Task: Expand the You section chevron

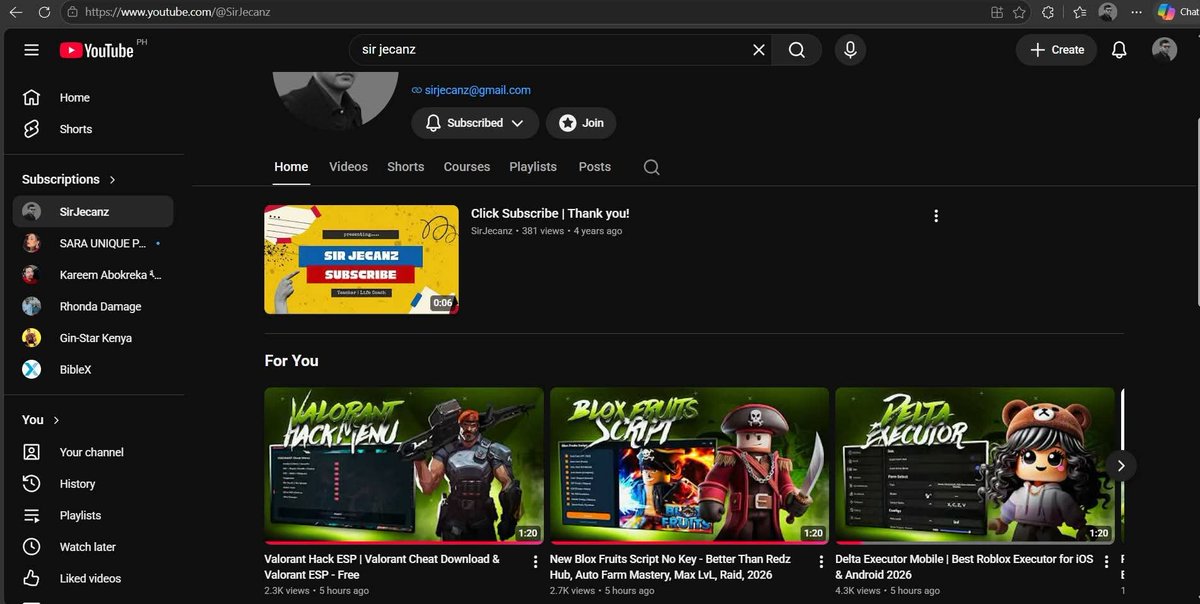Action: [56, 420]
